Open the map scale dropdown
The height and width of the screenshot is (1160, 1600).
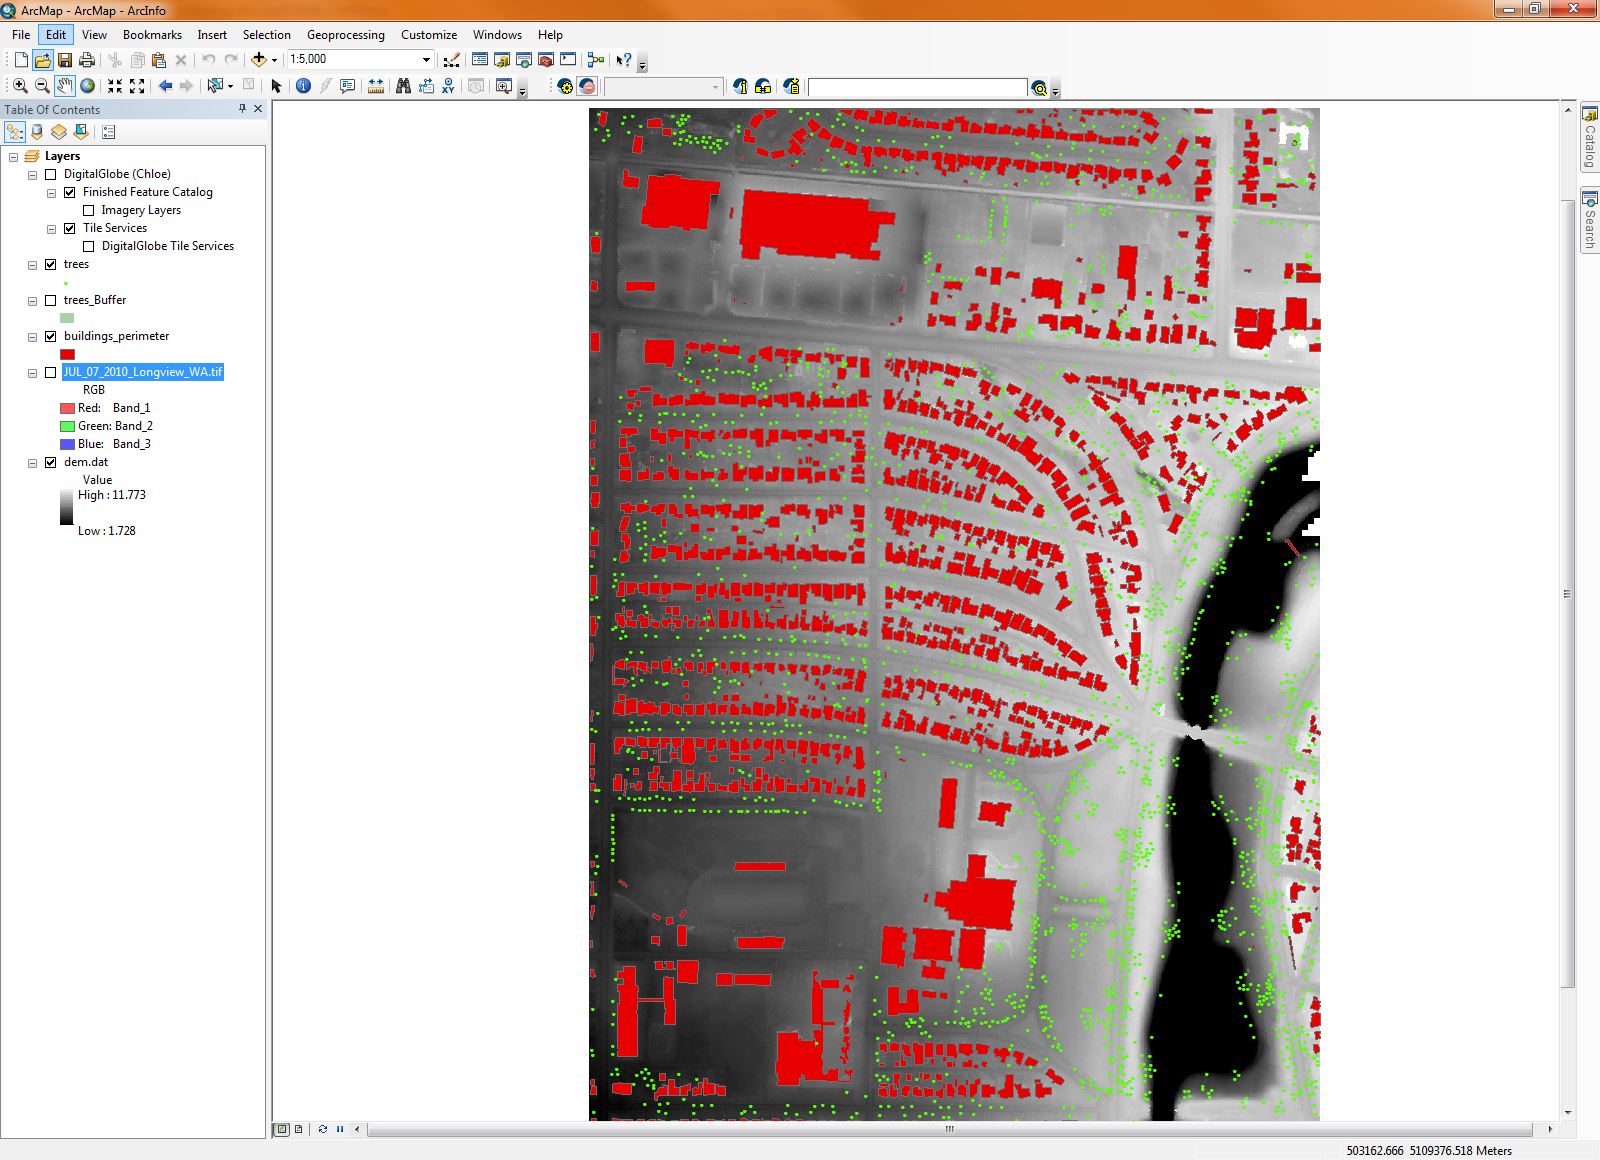[427, 59]
